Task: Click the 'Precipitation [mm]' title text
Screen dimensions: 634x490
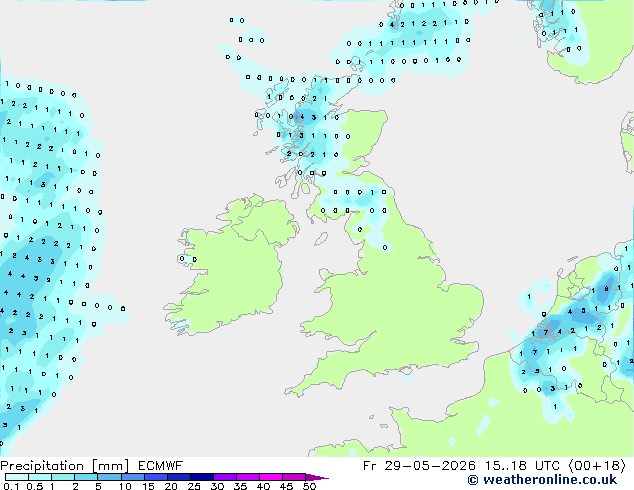Action: [64, 466]
